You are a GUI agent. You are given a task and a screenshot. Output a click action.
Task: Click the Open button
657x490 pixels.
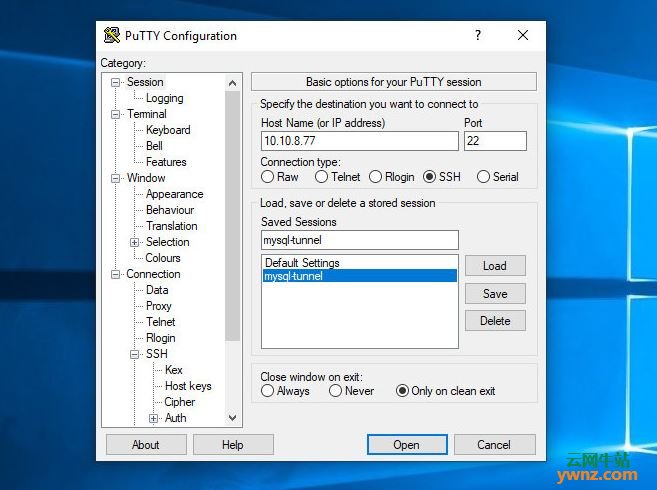point(407,445)
